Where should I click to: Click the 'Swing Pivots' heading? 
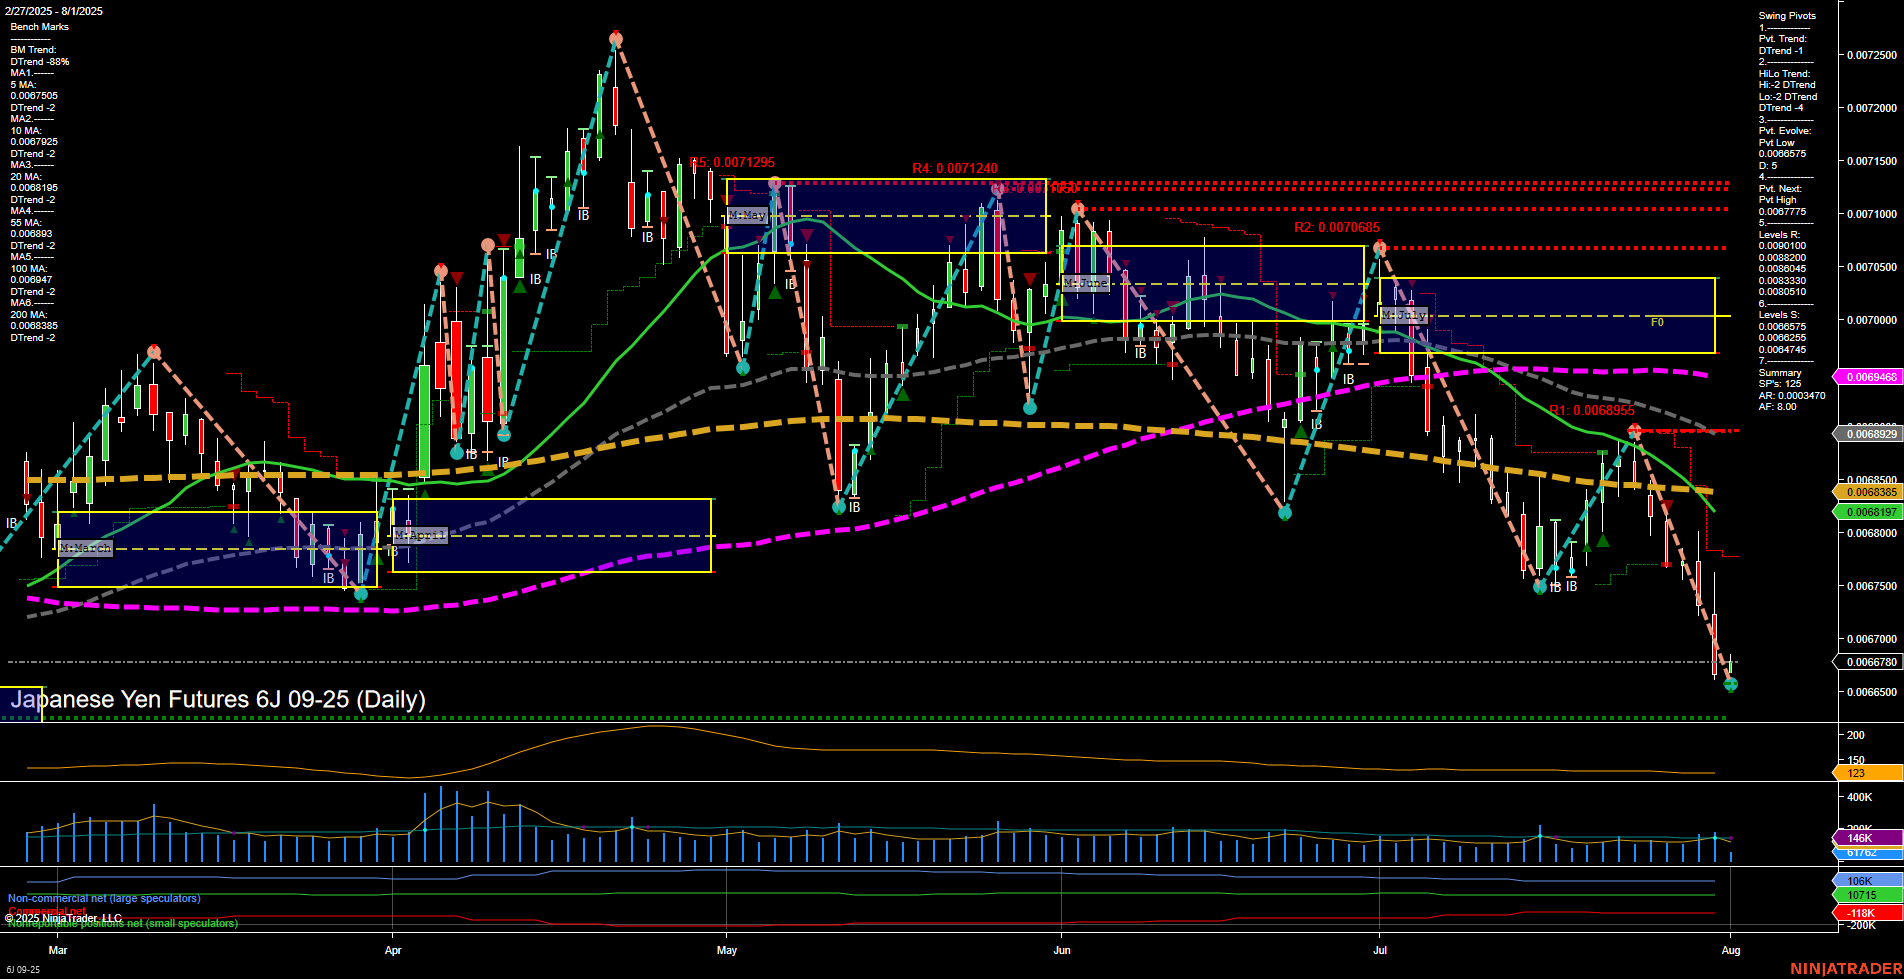(1787, 16)
